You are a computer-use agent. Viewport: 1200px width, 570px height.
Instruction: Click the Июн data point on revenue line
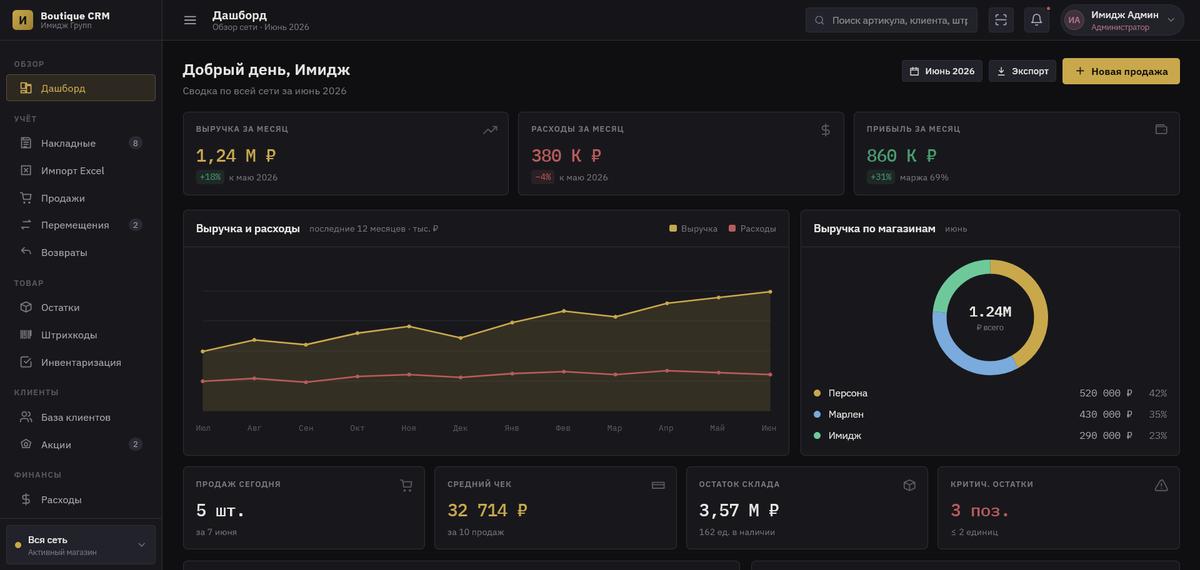tap(770, 292)
